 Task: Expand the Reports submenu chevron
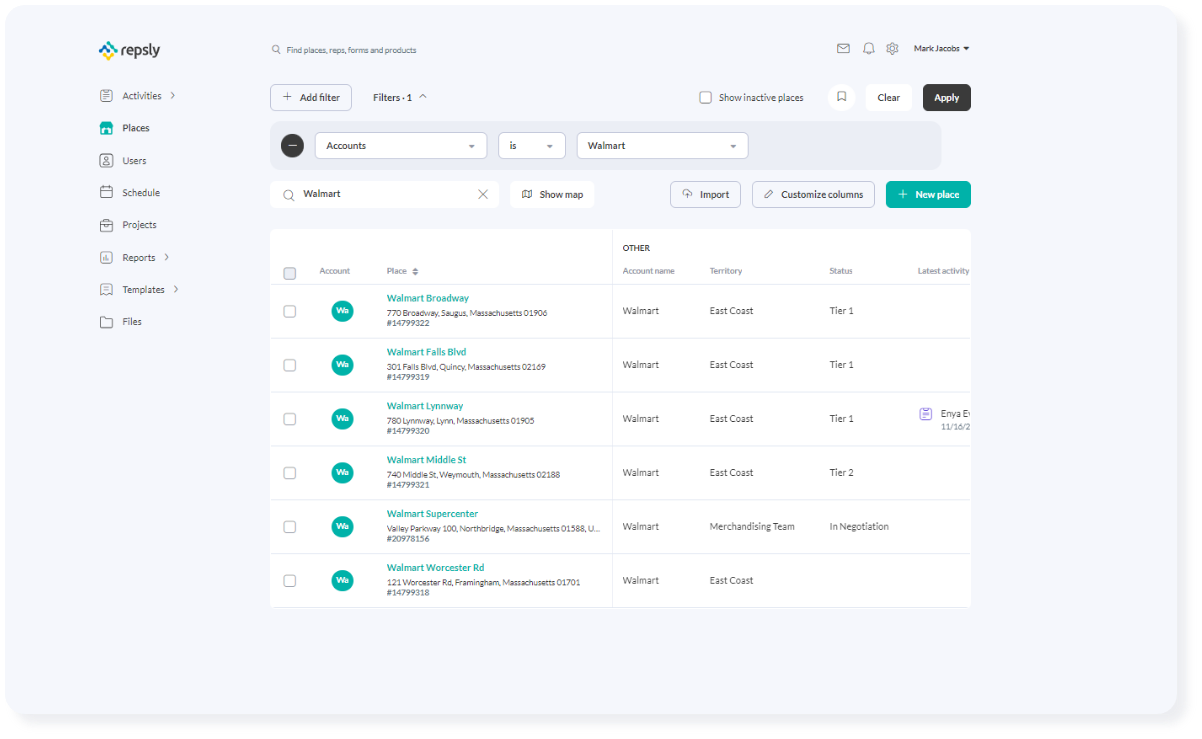167,257
